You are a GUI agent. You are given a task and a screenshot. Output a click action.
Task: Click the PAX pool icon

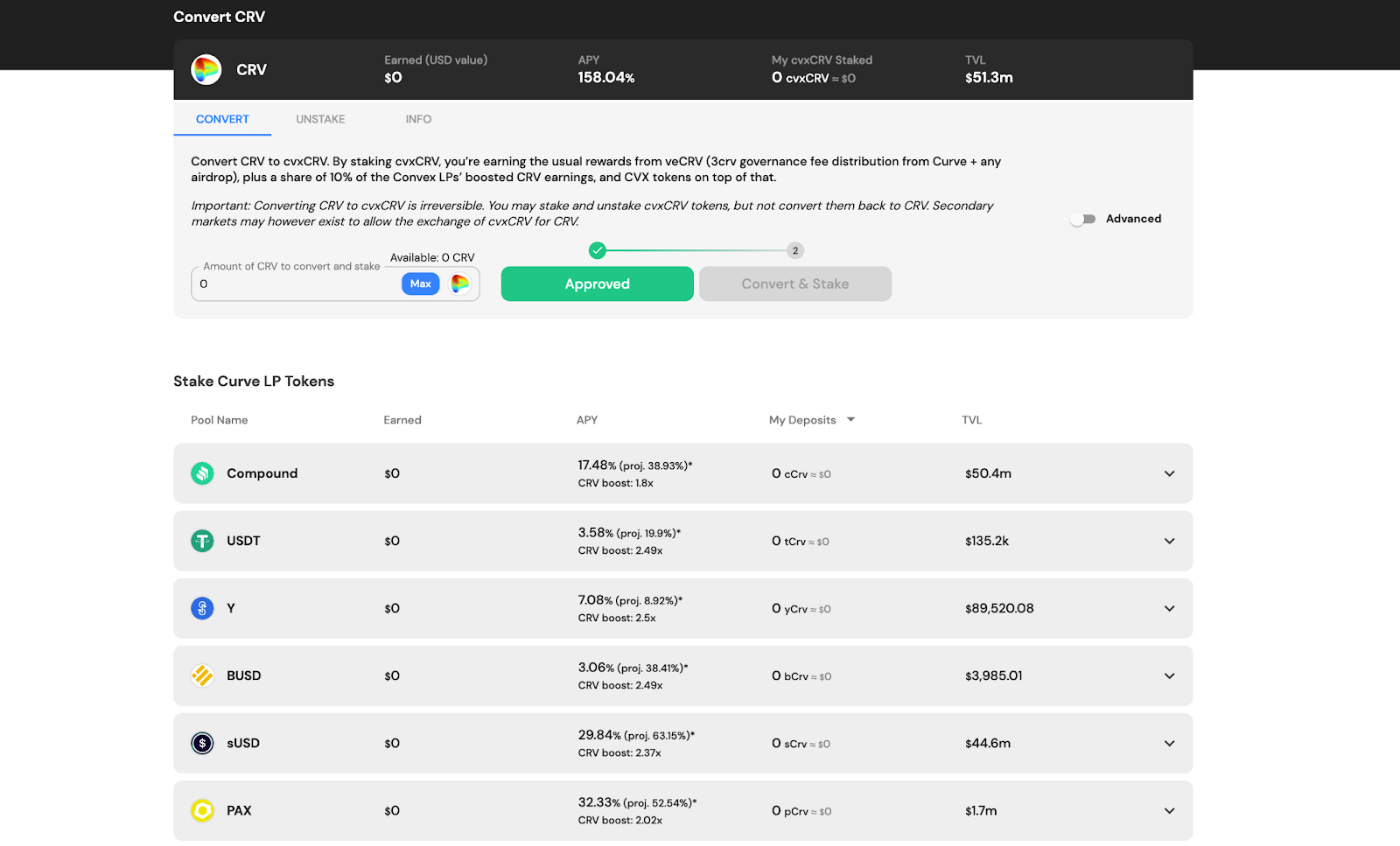[x=203, y=811]
